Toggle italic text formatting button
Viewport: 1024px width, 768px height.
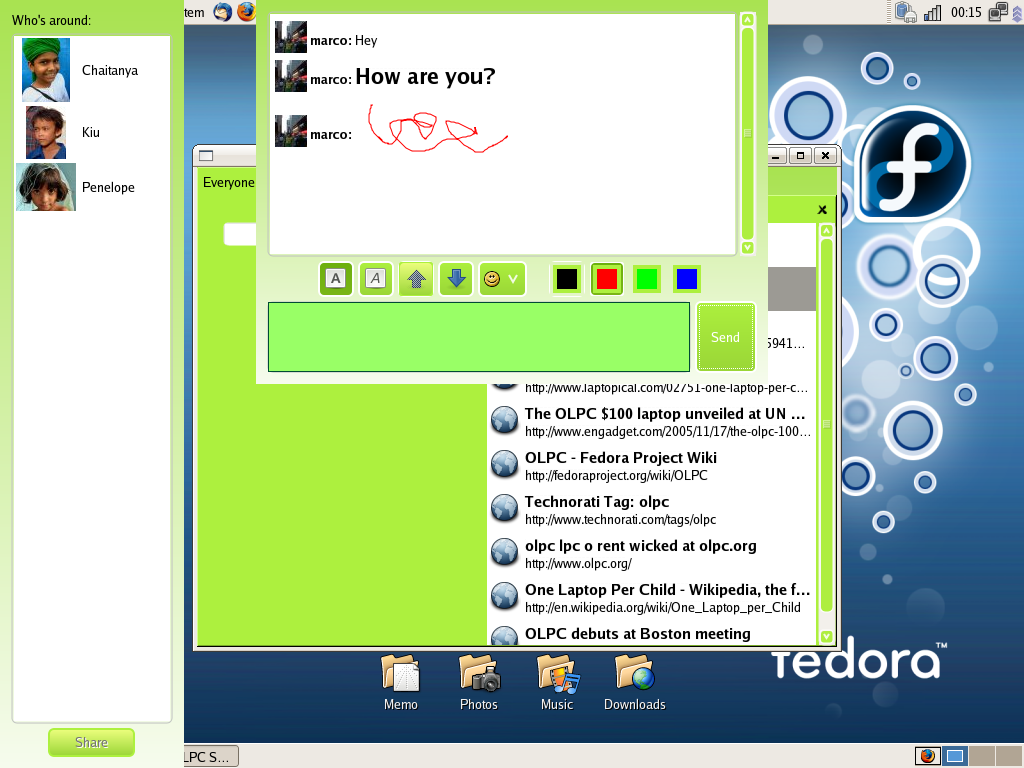click(x=375, y=278)
